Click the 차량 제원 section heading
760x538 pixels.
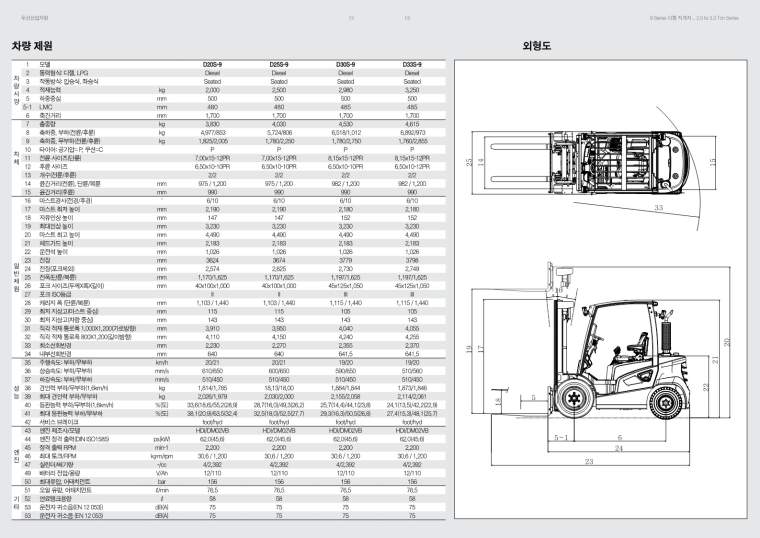click(x=32, y=46)
